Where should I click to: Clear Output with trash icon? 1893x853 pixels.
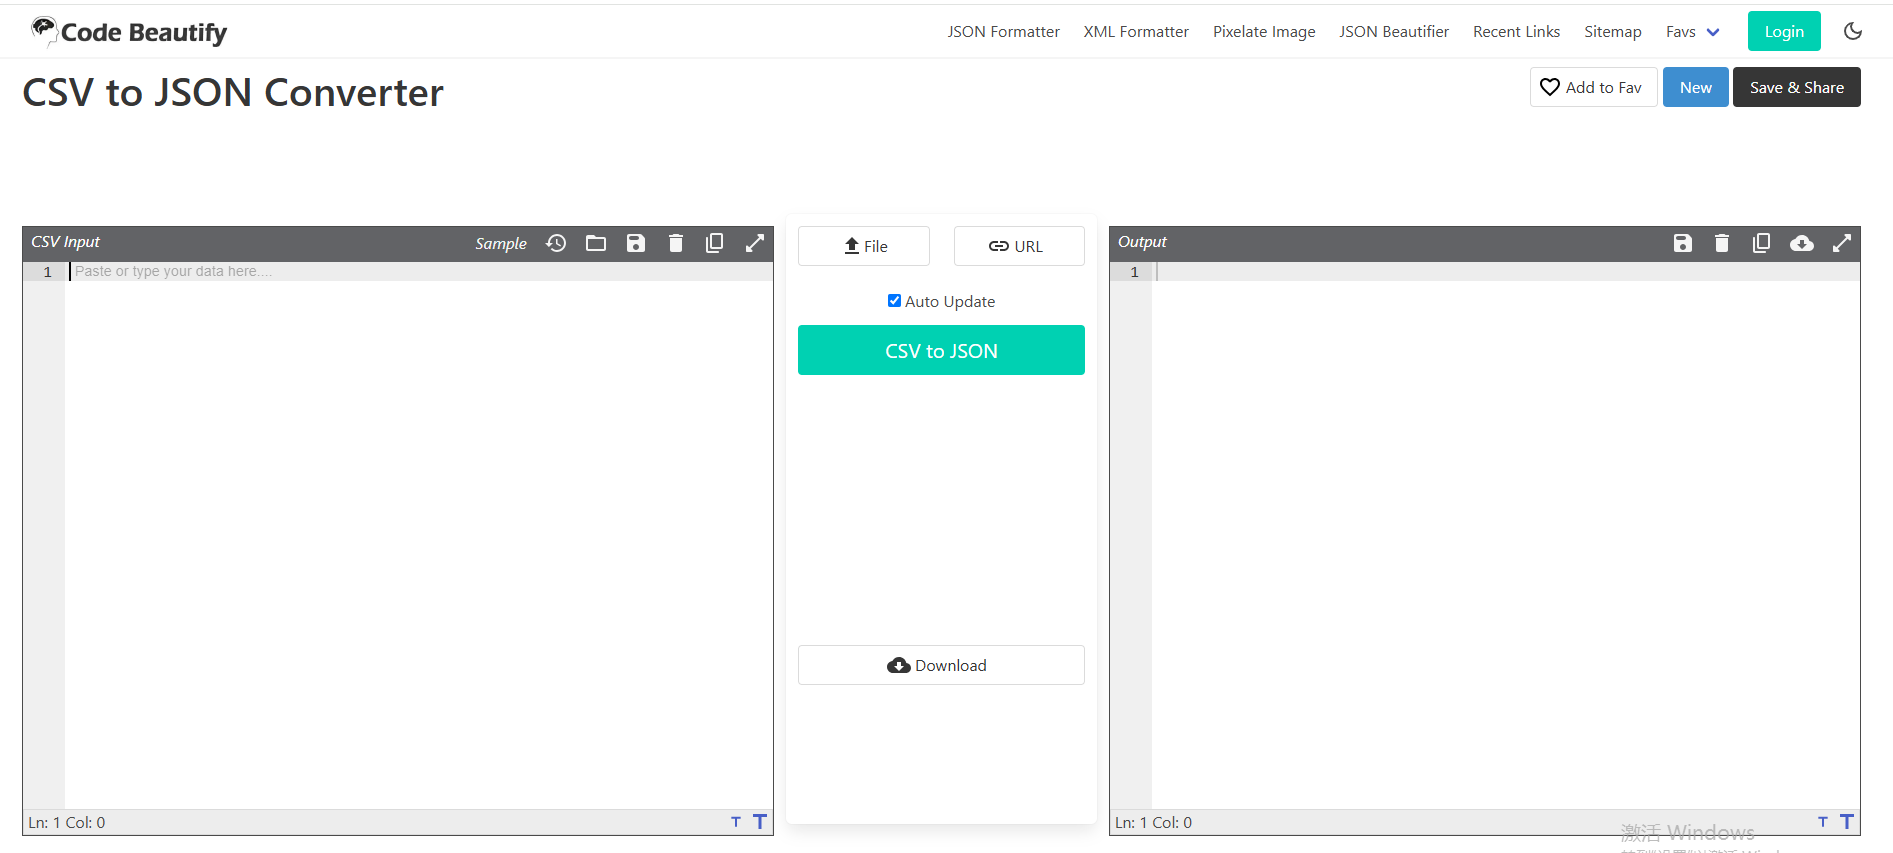pos(1722,243)
